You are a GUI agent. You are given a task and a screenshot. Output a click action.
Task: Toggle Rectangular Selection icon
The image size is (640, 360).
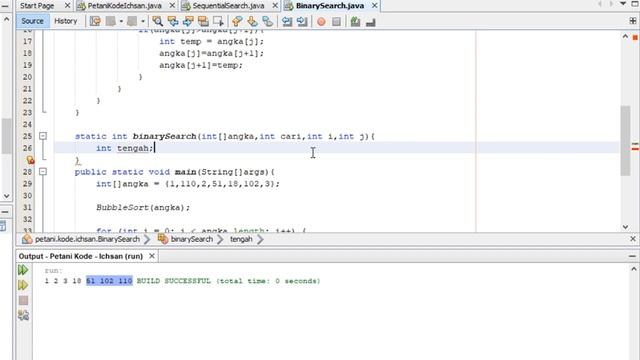[218, 21]
